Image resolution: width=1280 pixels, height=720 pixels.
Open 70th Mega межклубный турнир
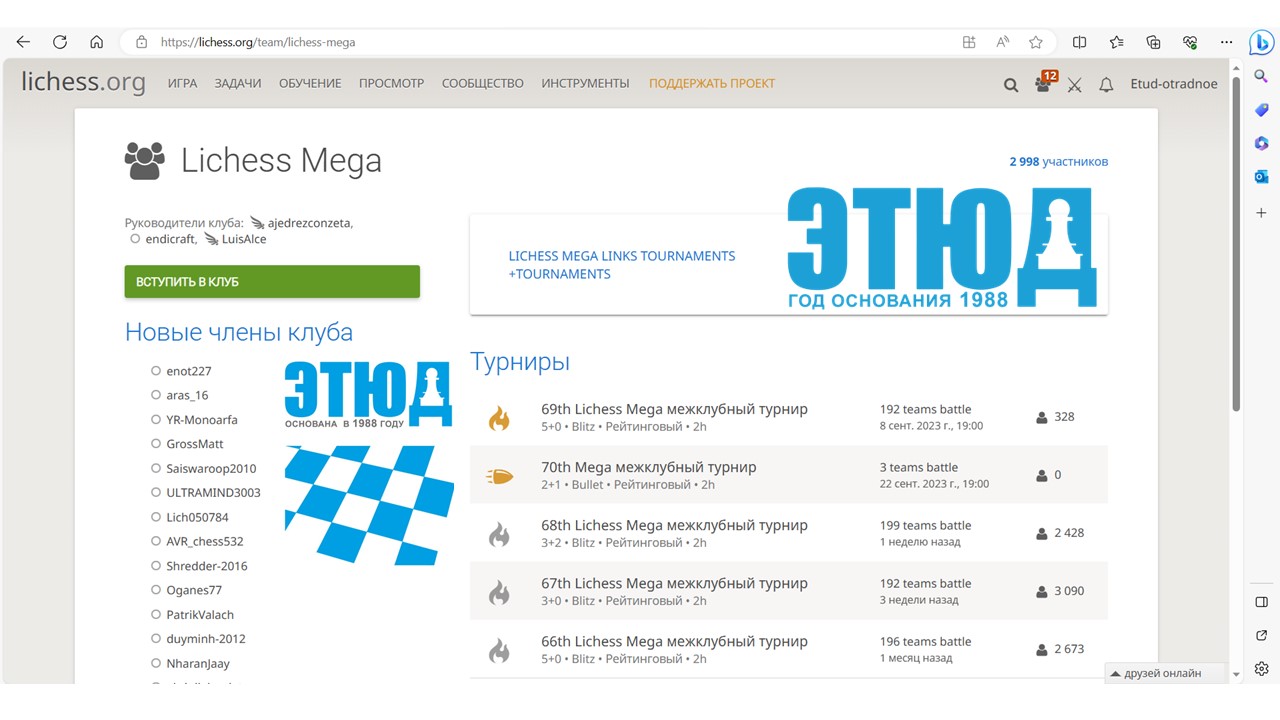(x=649, y=467)
